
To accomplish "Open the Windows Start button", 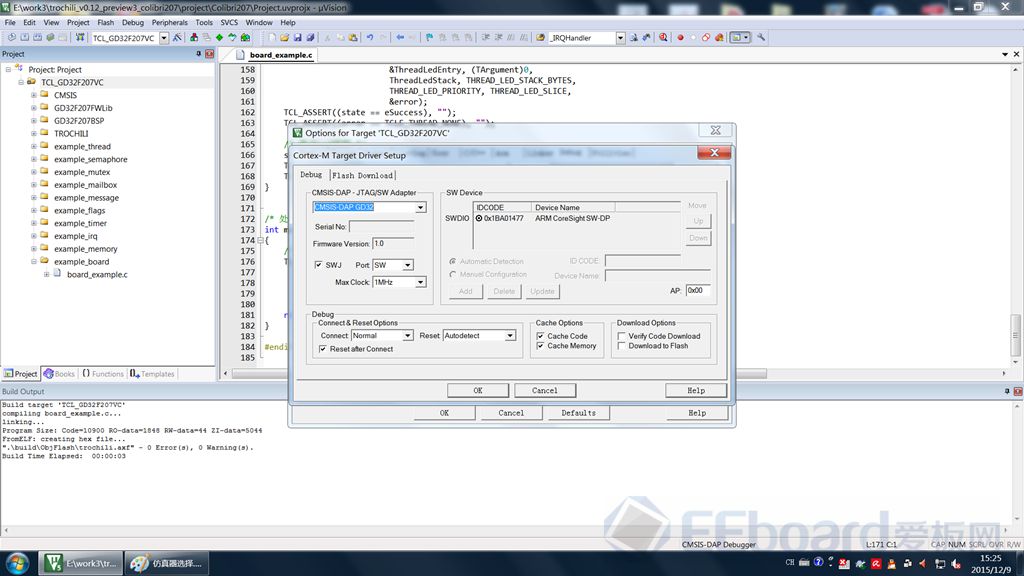I will coord(16,563).
